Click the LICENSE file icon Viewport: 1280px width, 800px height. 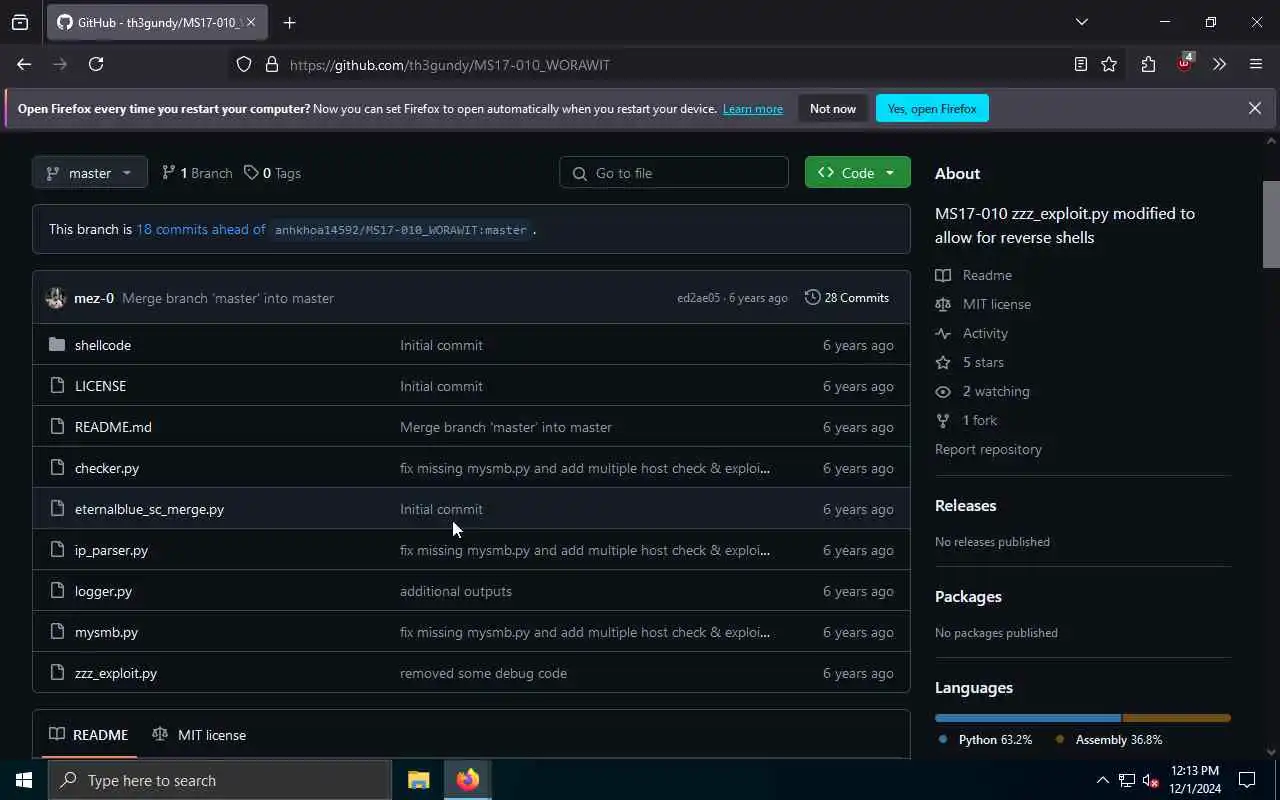click(x=57, y=386)
